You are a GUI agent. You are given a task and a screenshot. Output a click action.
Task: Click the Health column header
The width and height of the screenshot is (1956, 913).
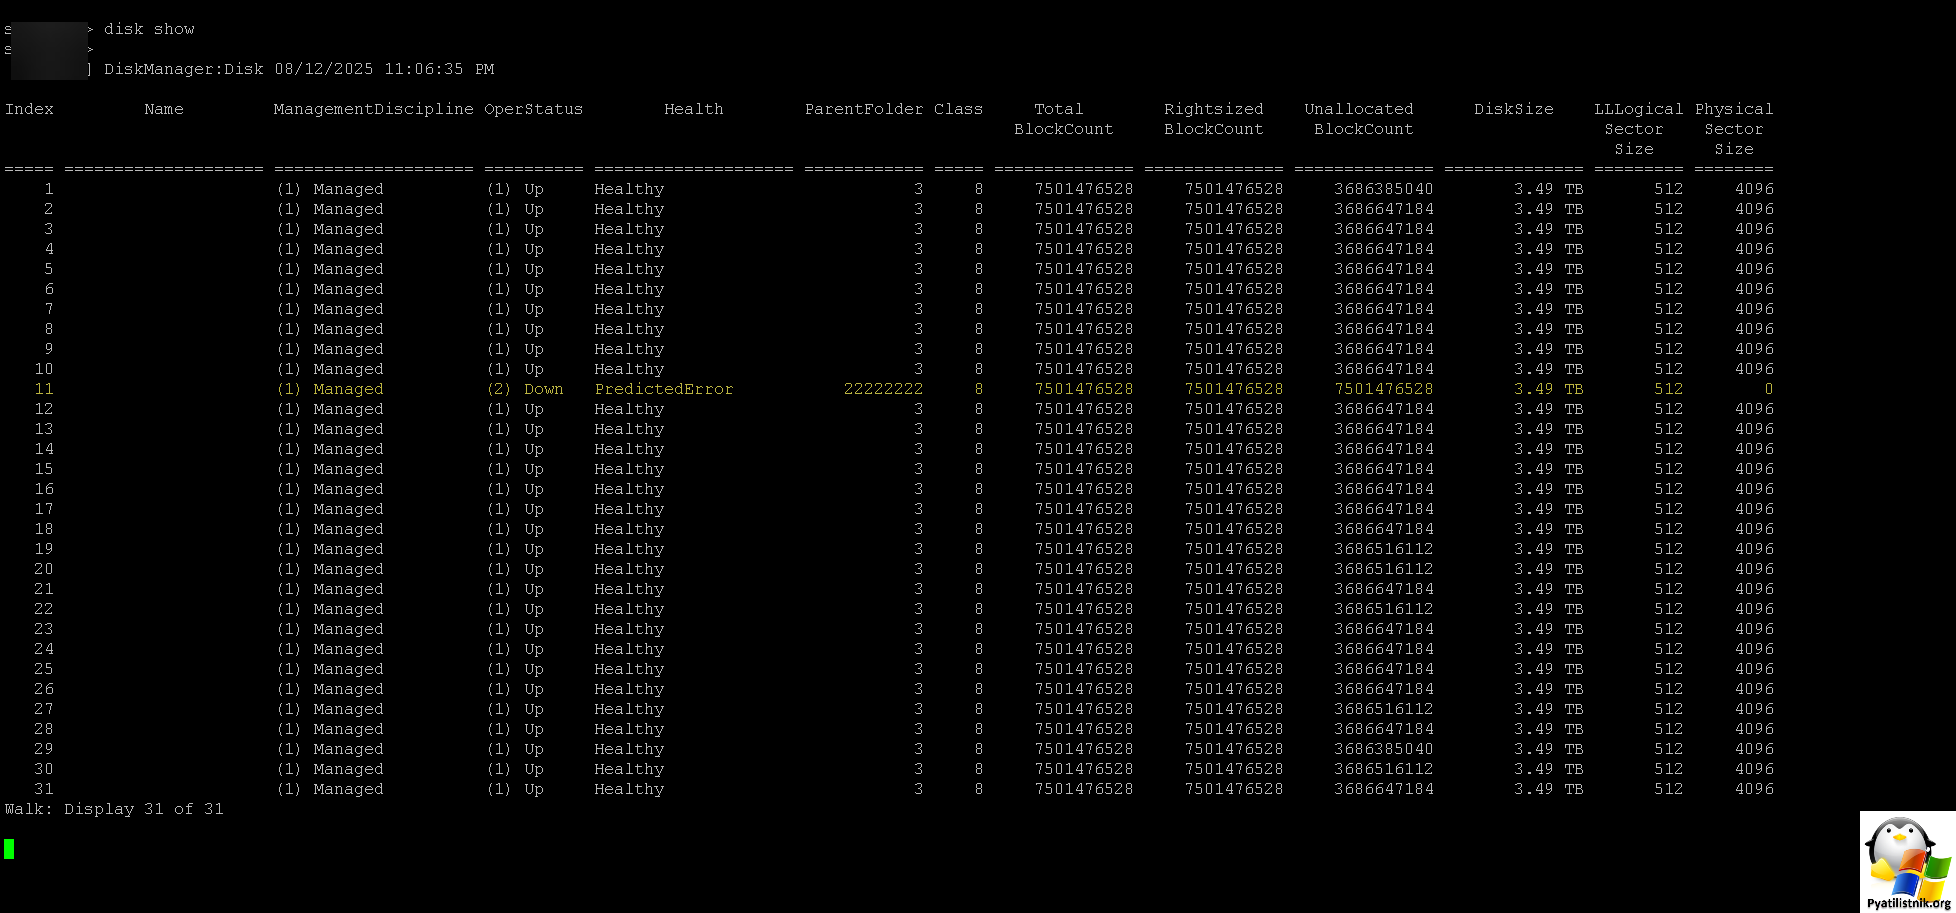(x=694, y=109)
